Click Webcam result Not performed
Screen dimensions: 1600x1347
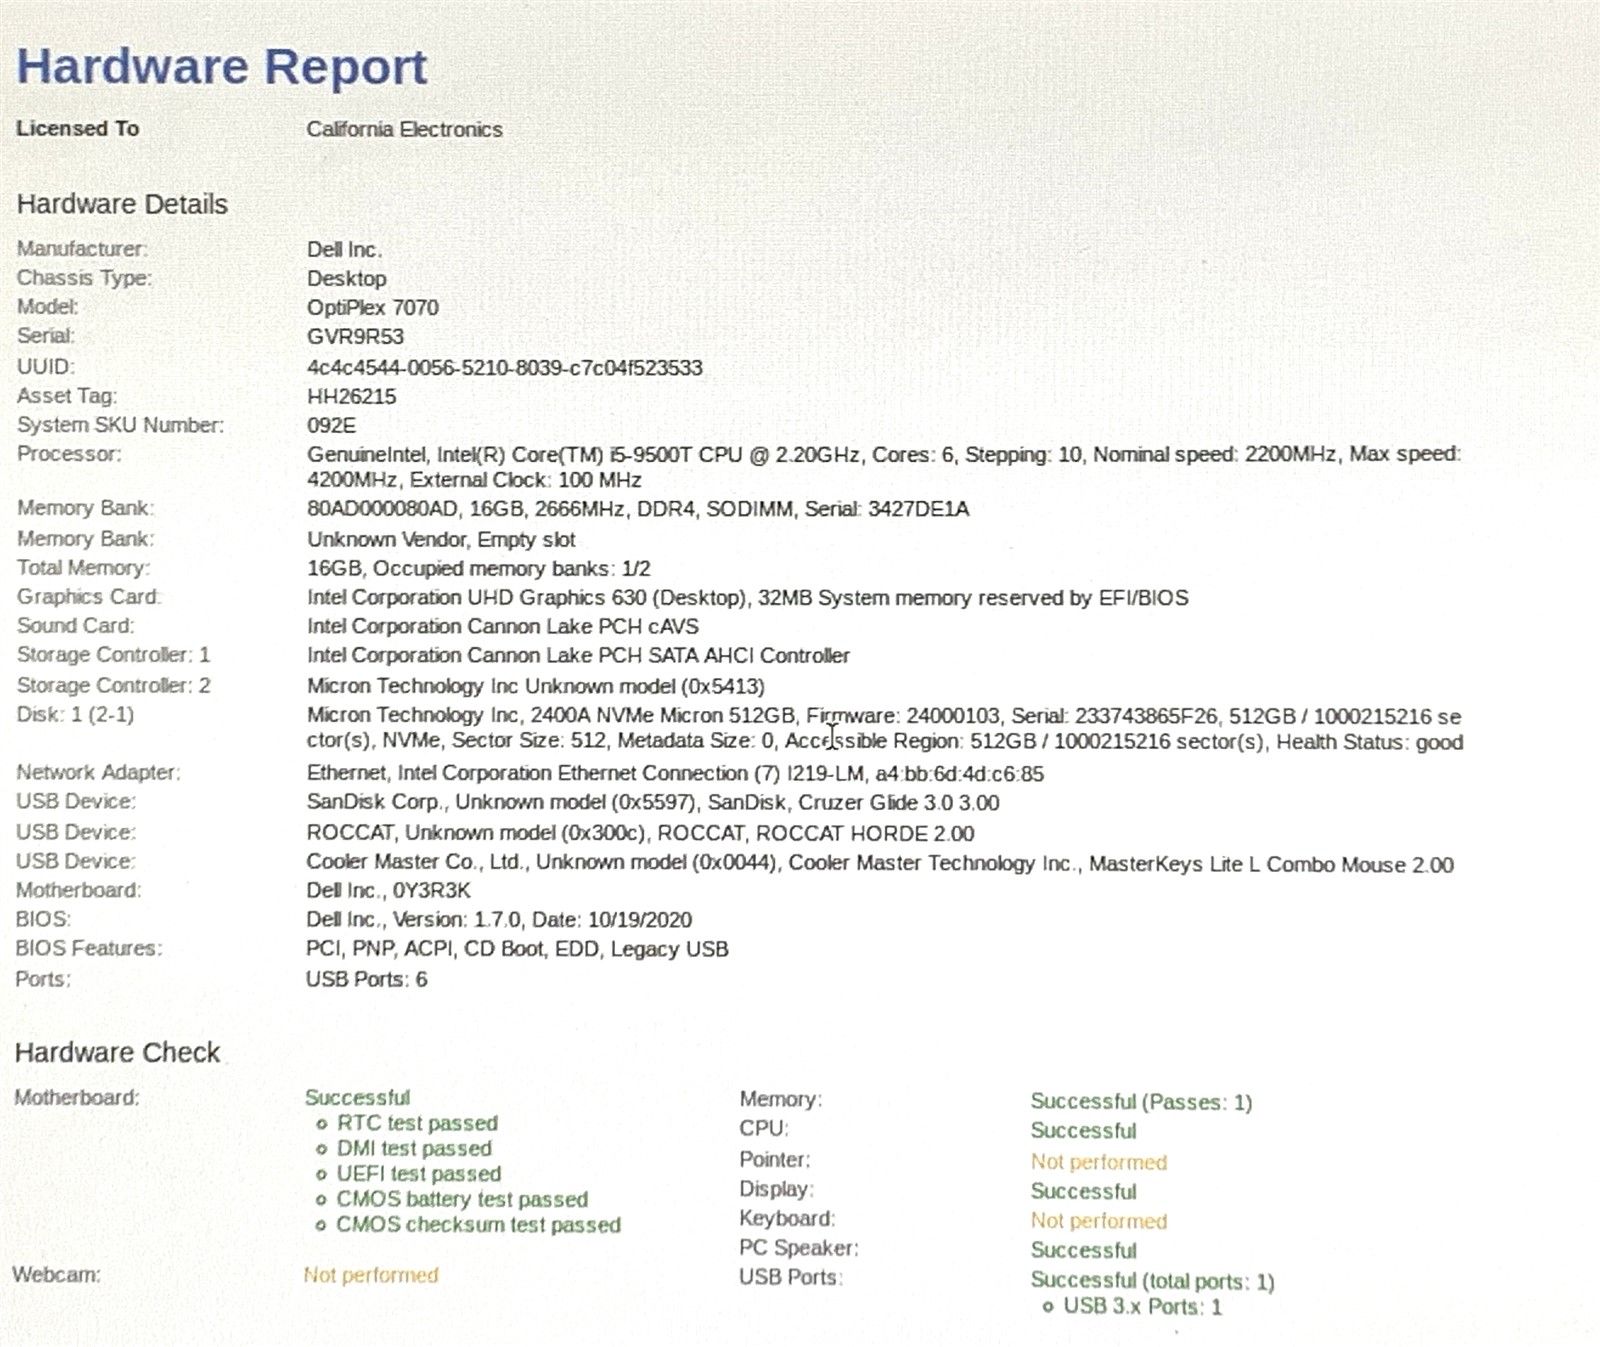point(371,1275)
